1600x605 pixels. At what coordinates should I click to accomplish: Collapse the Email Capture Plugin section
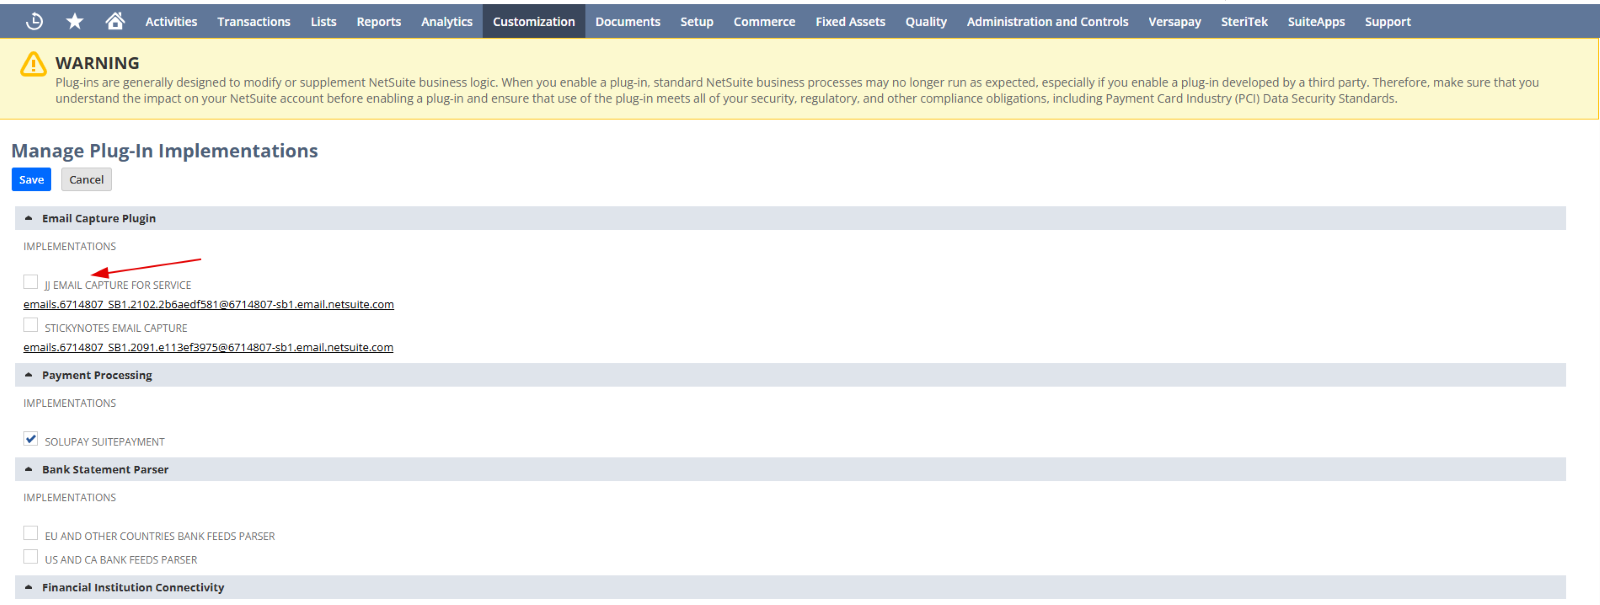click(29, 218)
